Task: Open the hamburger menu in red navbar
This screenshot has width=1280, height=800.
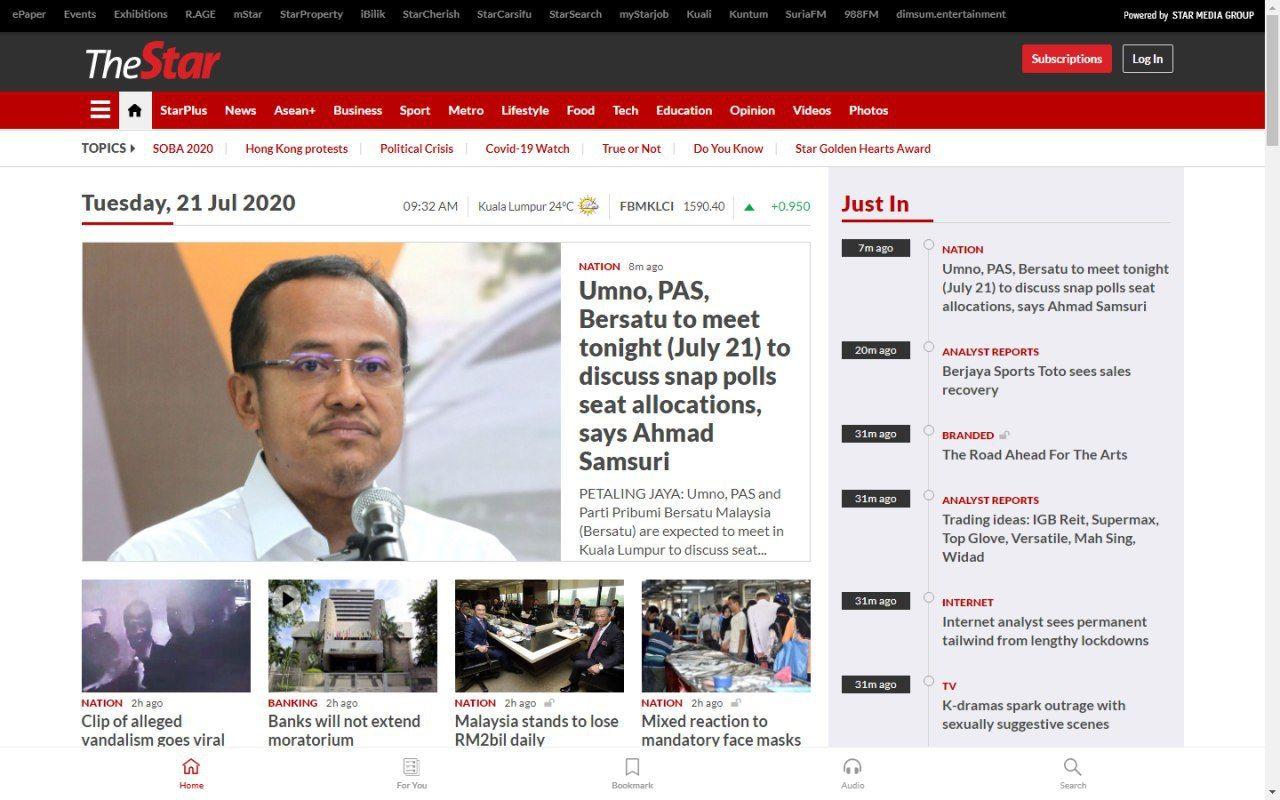Action: point(100,110)
